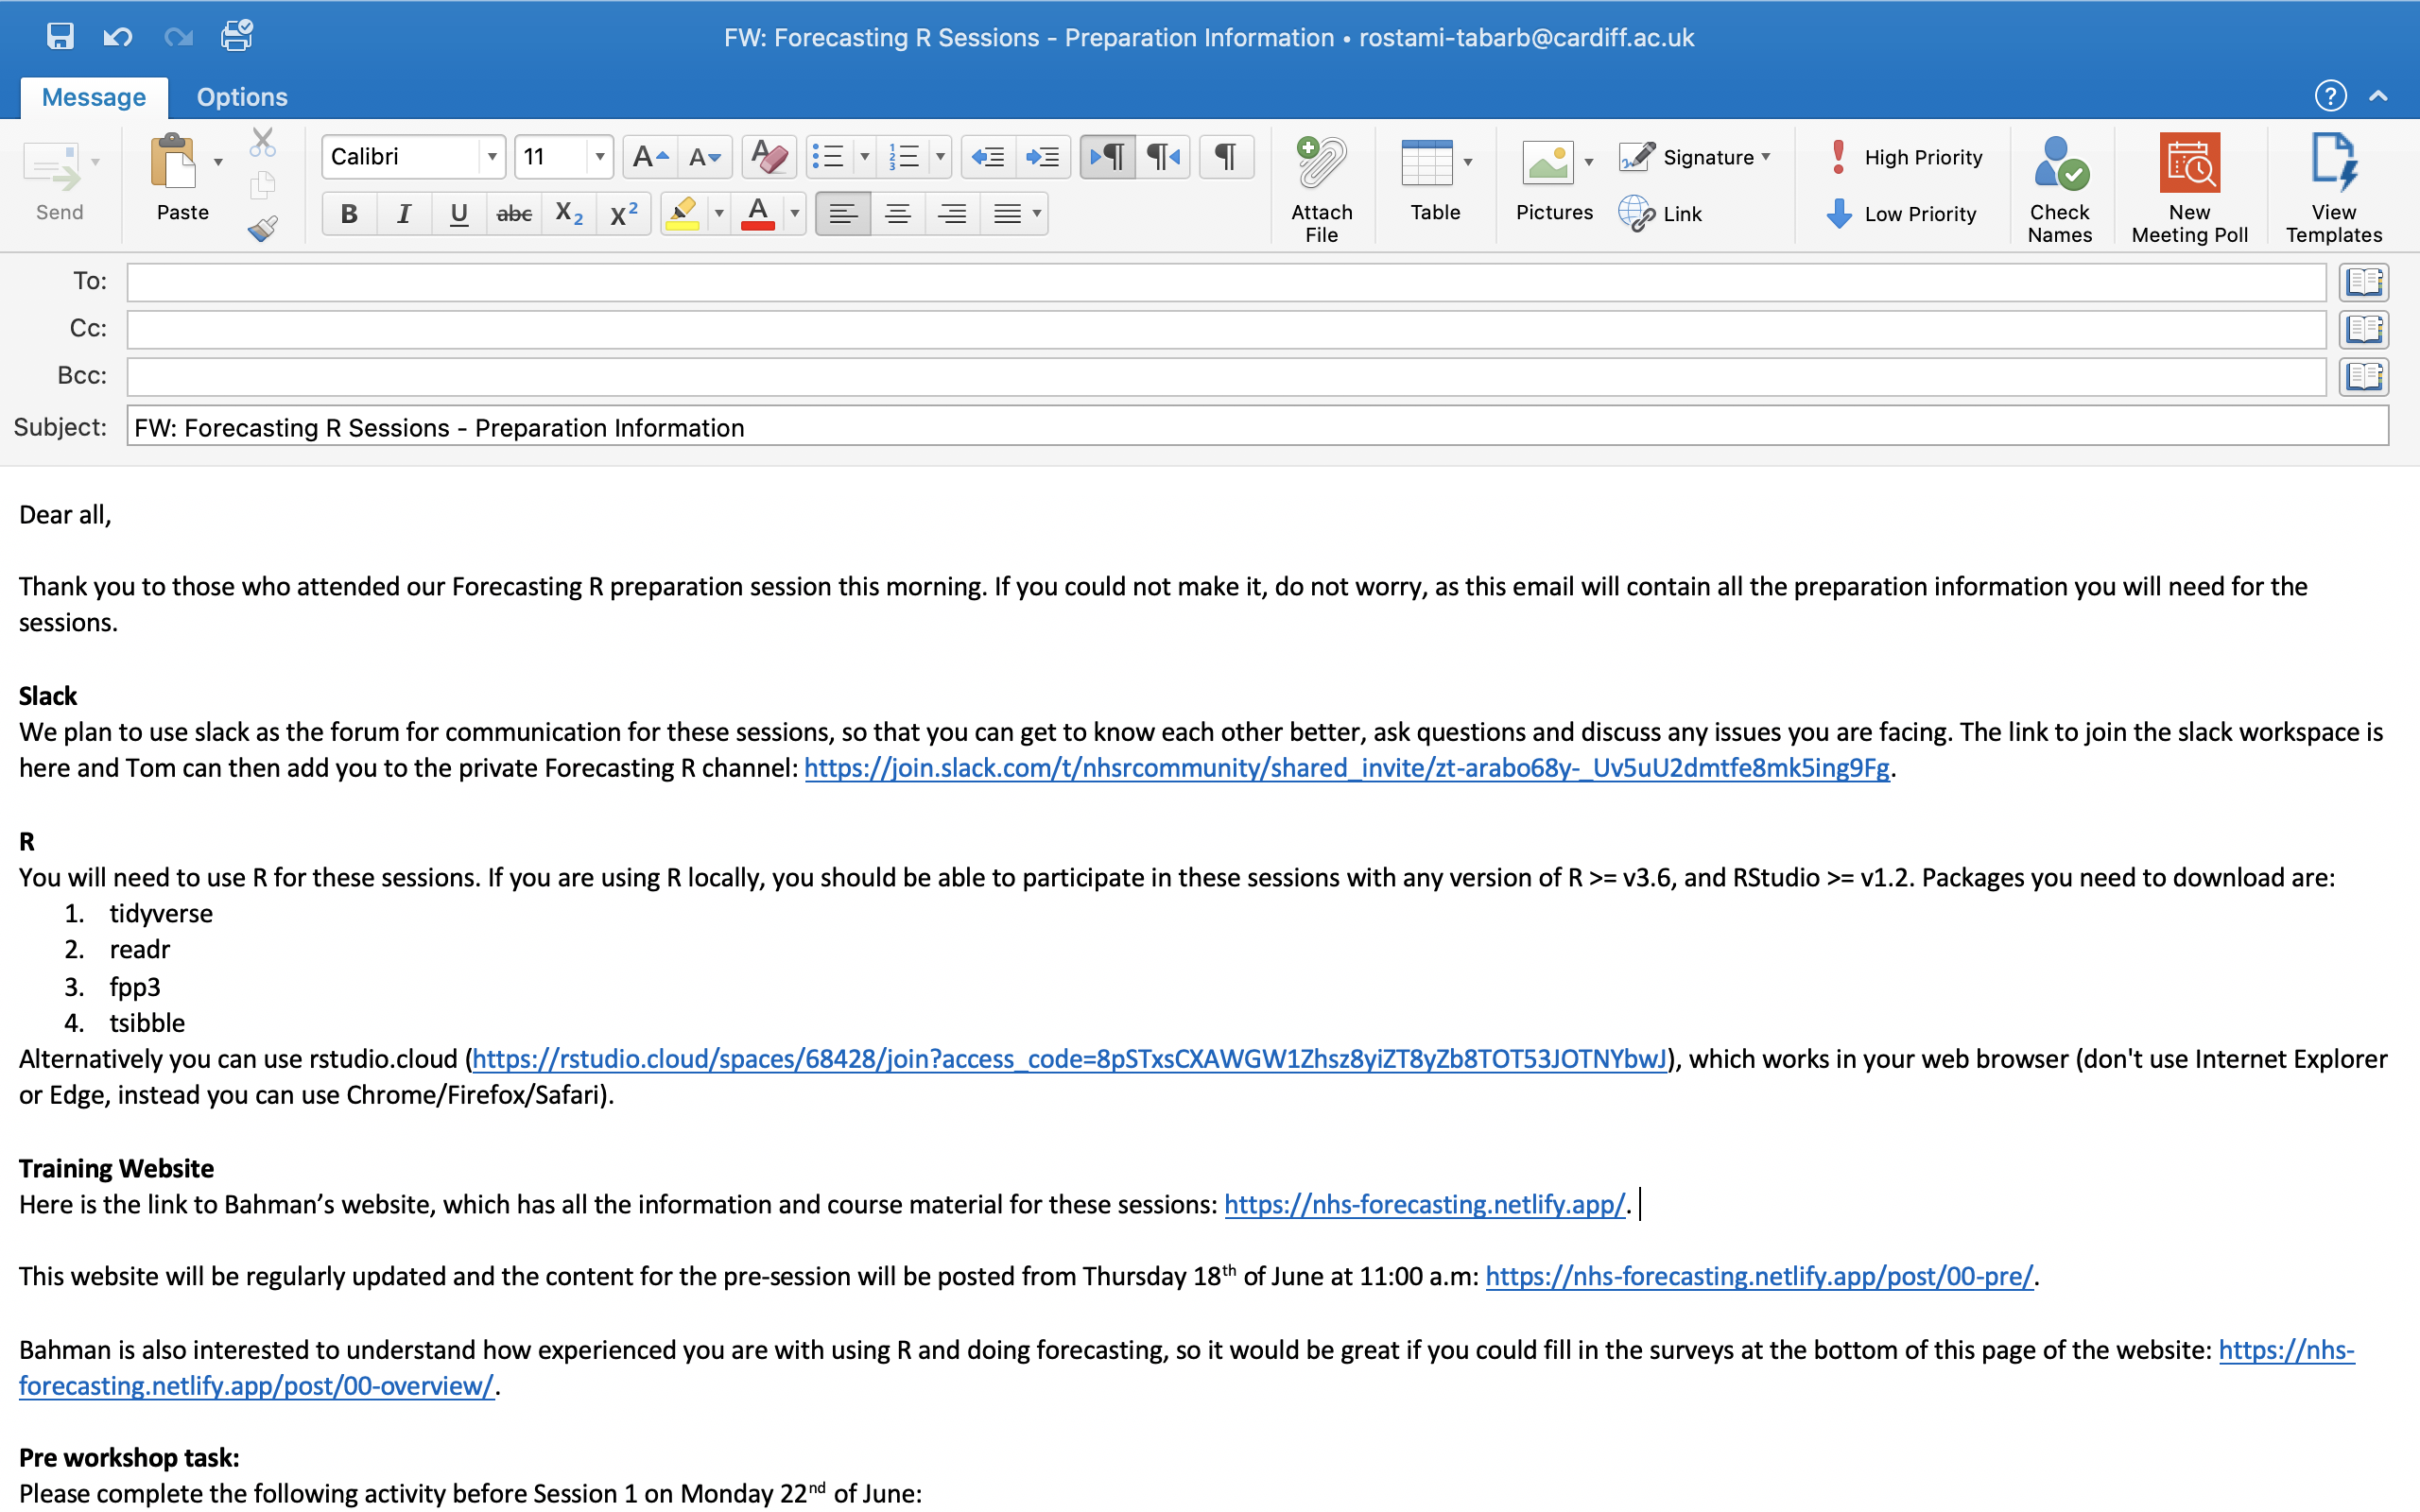Screen dimensions: 2420x1512
Task: Click the Check Names icon
Action: (2059, 188)
